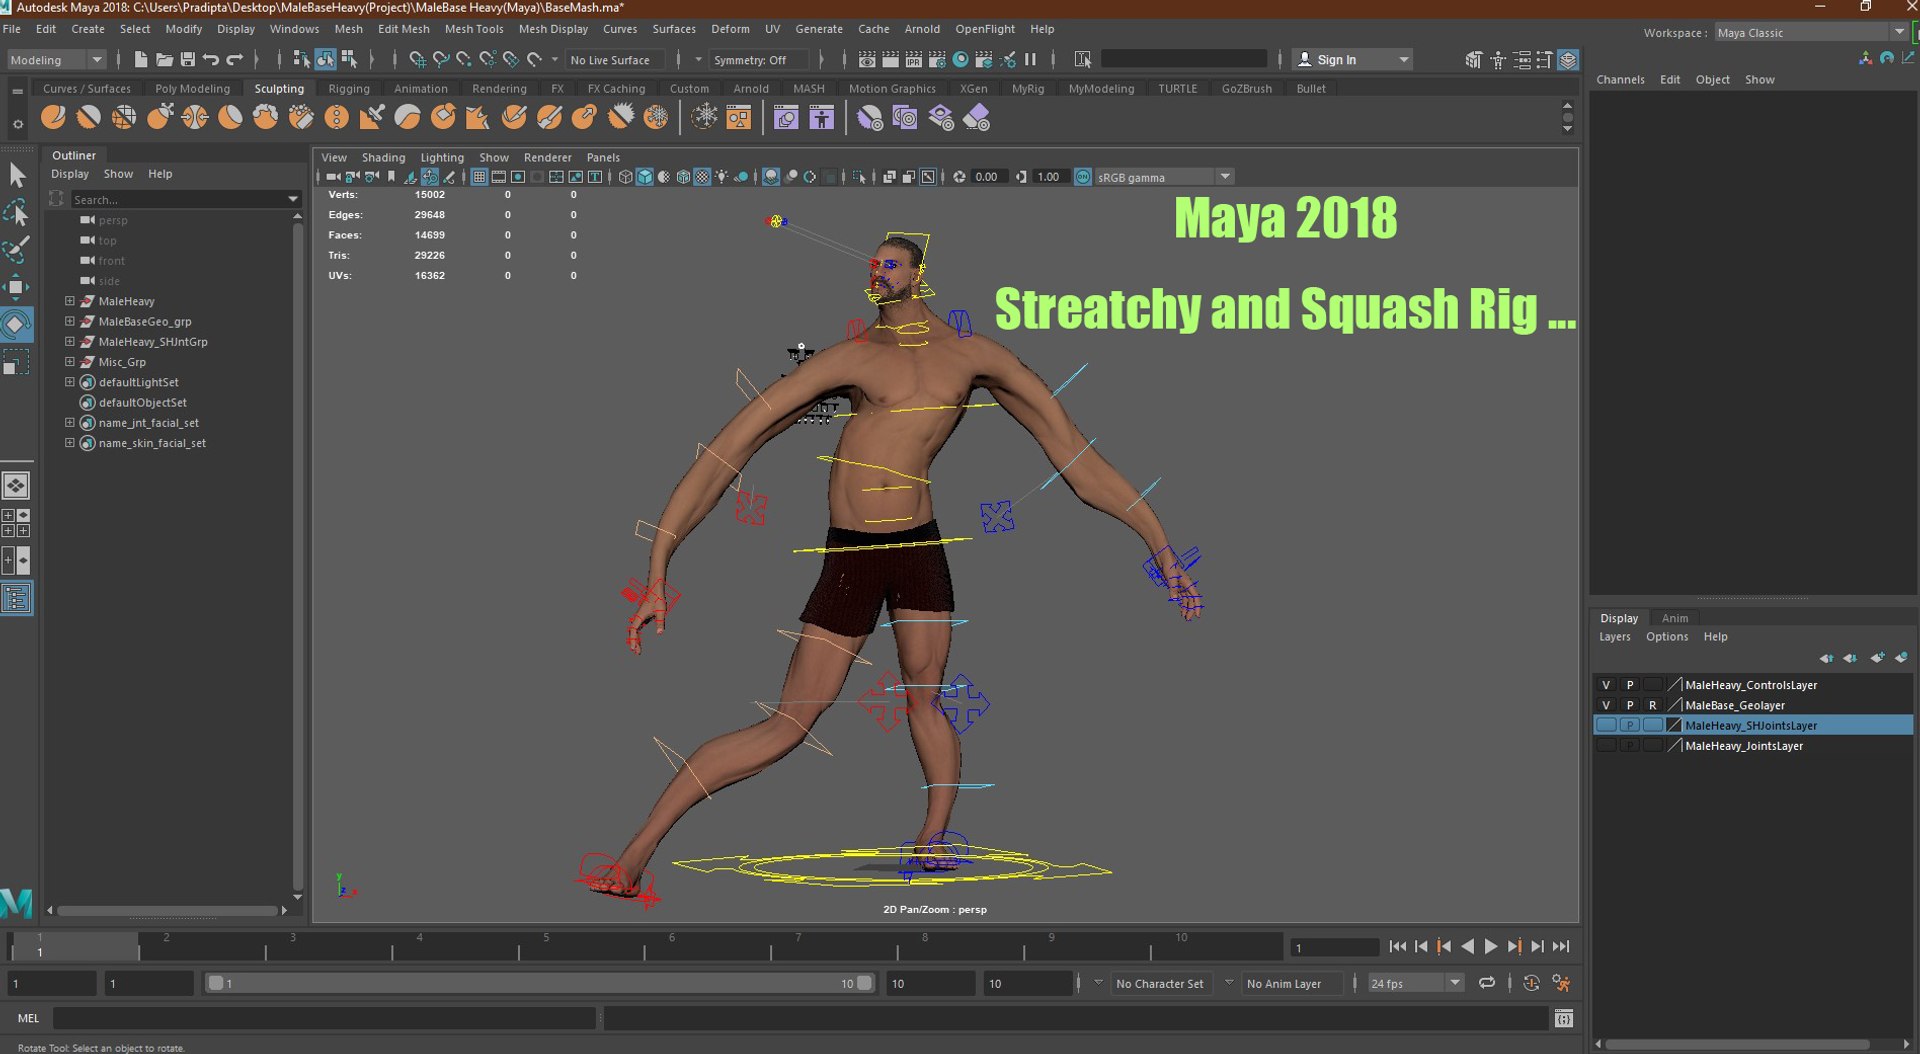Toggle playback P of MaleHeavy_JointsLayer
This screenshot has width=1920, height=1054.
point(1630,745)
